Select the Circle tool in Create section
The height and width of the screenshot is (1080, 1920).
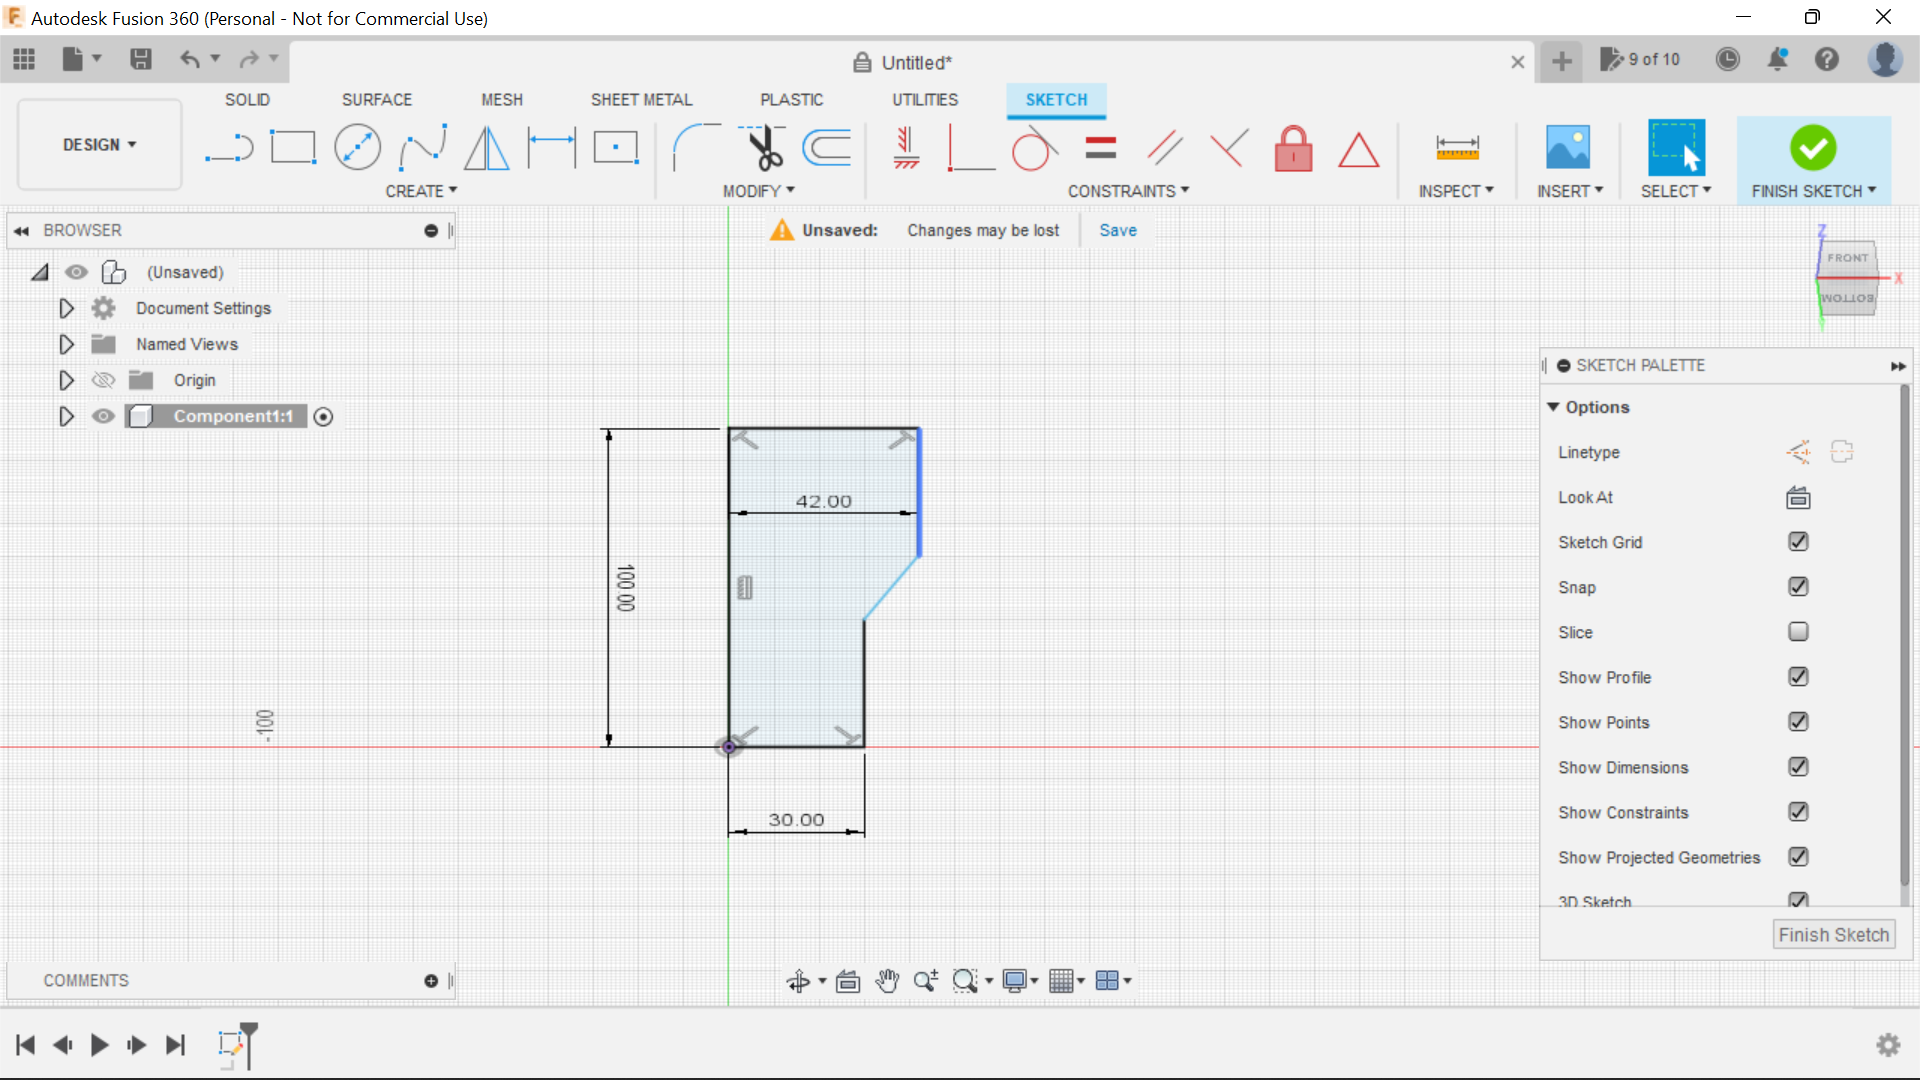(357, 147)
